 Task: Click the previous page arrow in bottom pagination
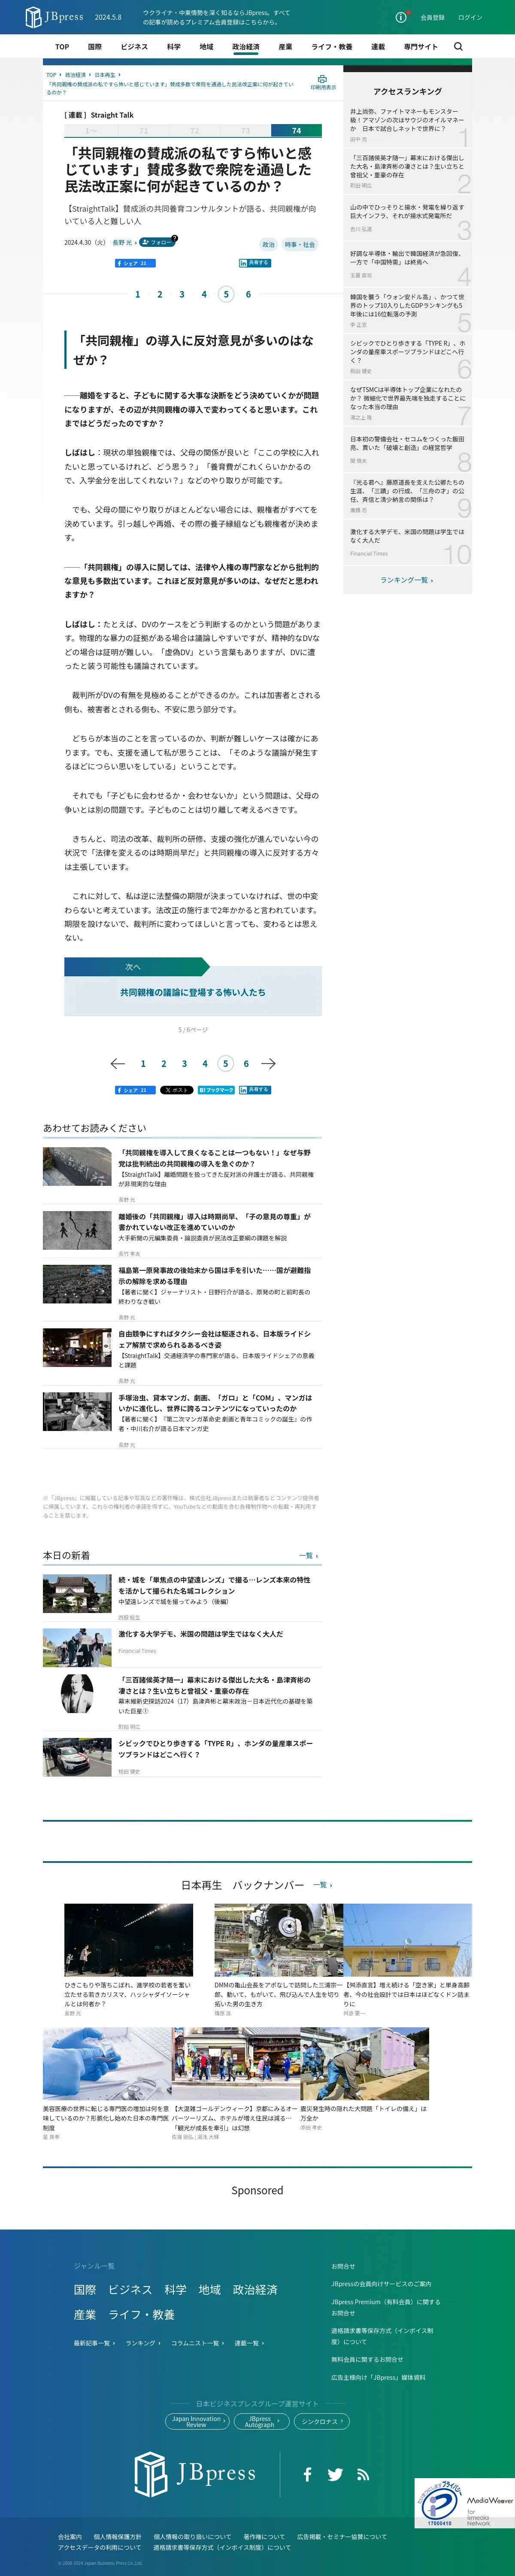click(117, 1063)
